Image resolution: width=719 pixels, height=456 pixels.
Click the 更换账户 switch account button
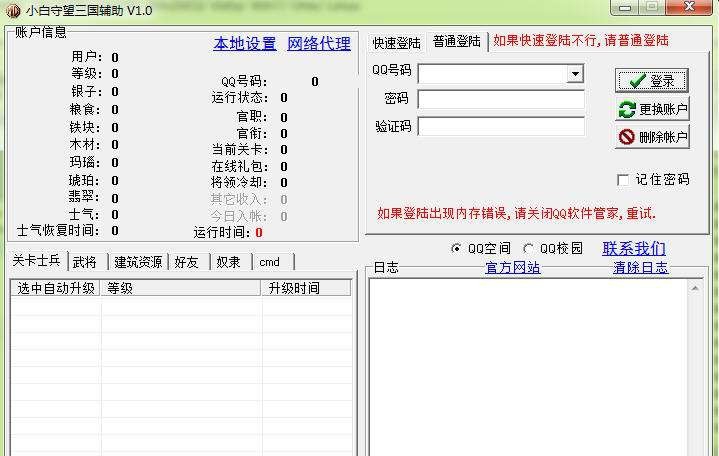point(652,109)
